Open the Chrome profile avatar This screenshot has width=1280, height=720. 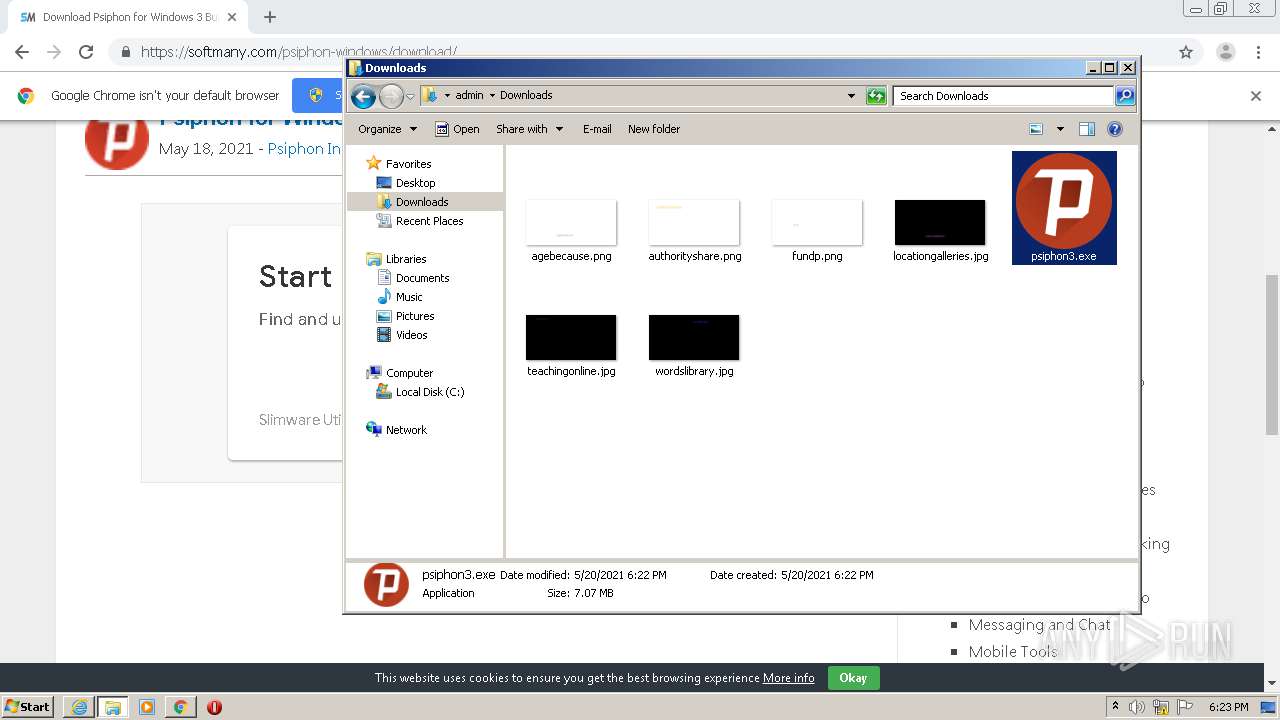(1225, 52)
